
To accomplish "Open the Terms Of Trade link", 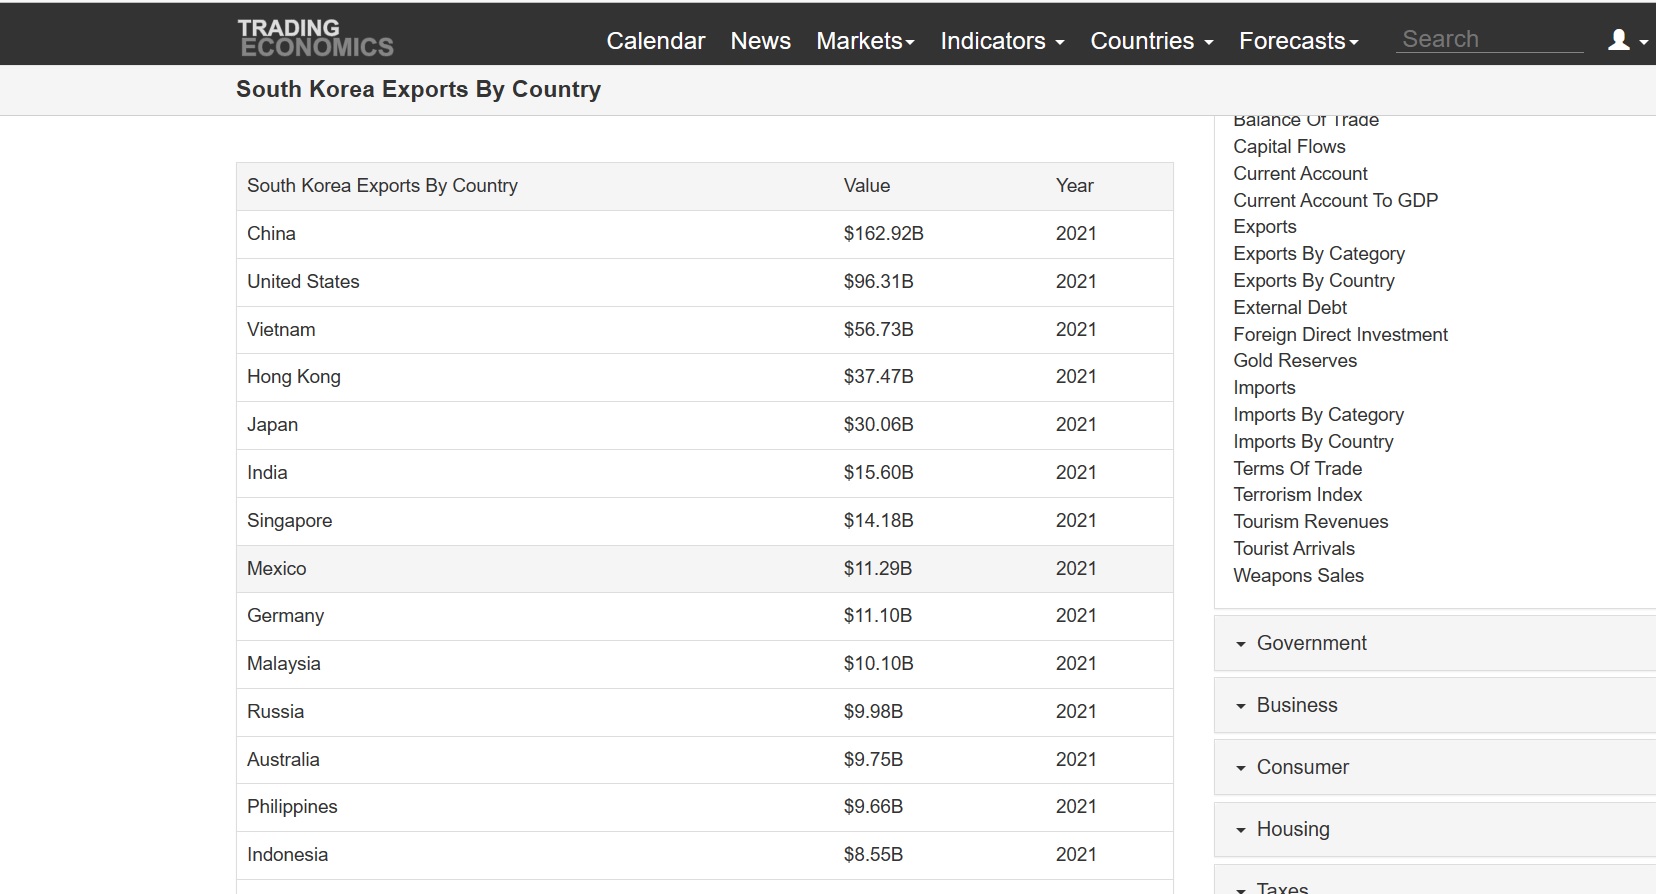I will (x=1297, y=469).
